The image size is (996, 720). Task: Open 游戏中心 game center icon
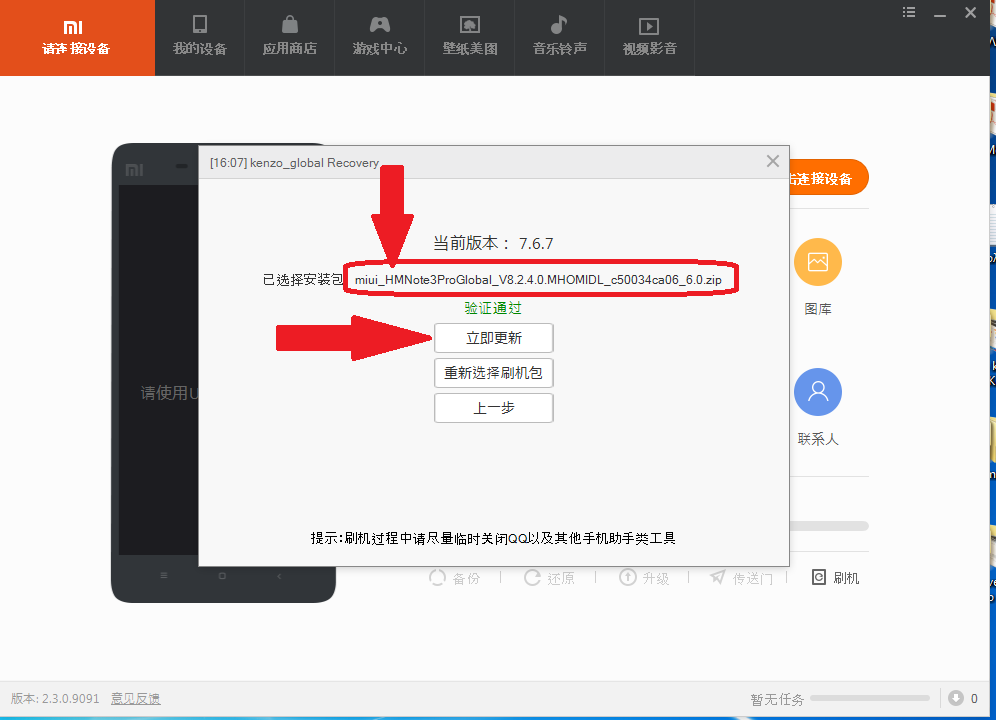[x=379, y=36]
